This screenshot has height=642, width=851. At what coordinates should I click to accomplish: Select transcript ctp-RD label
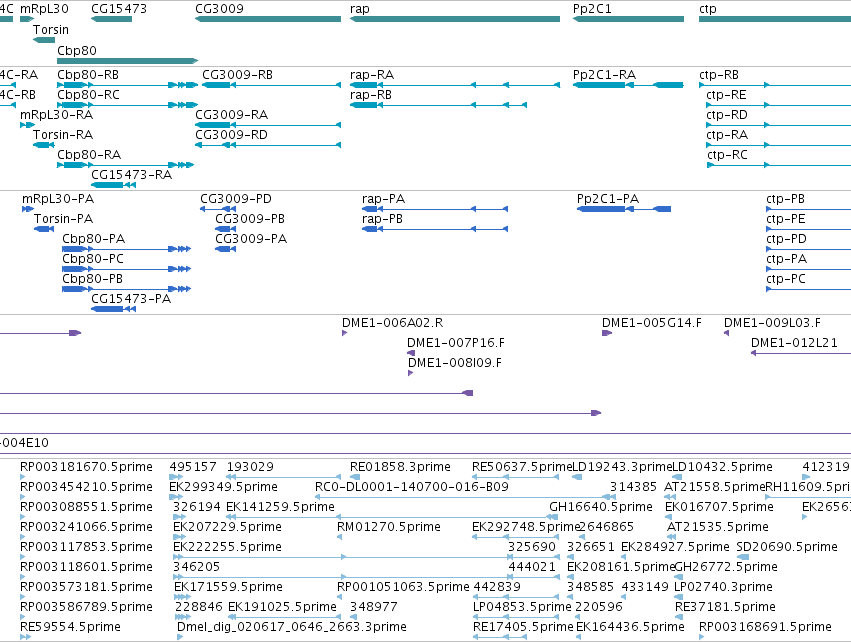coord(727,115)
